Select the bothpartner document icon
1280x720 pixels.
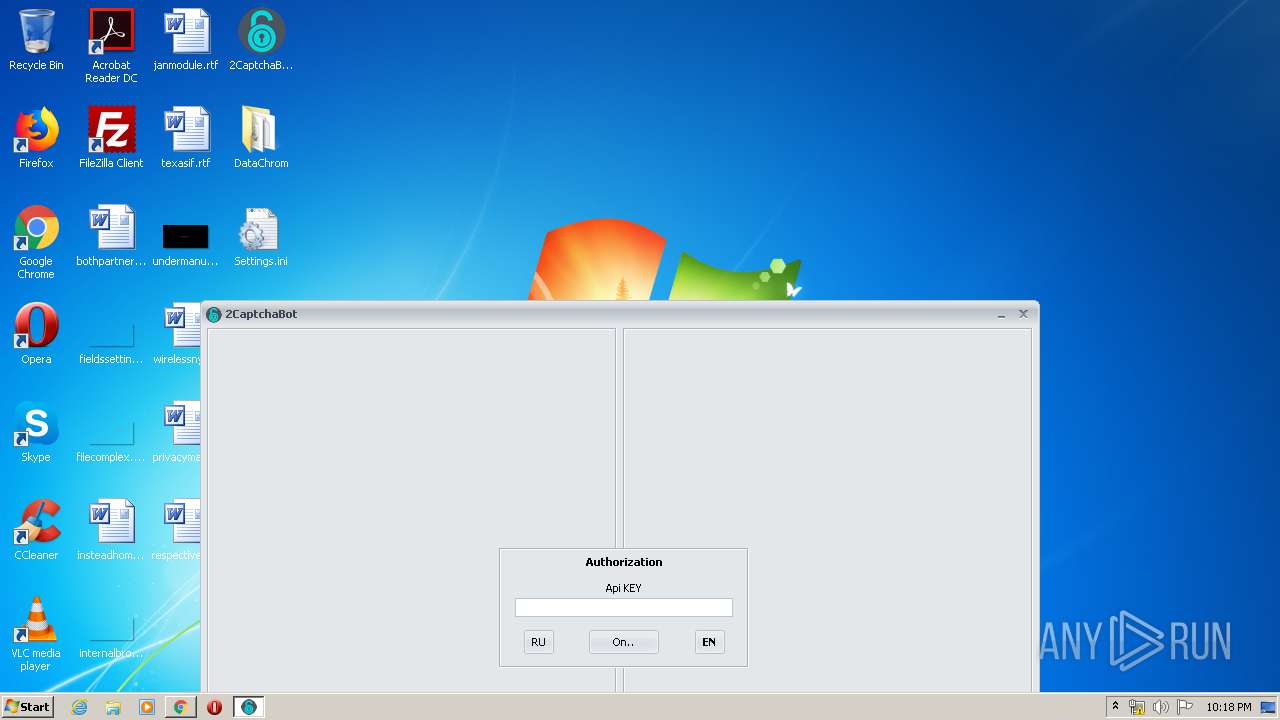pos(111,236)
